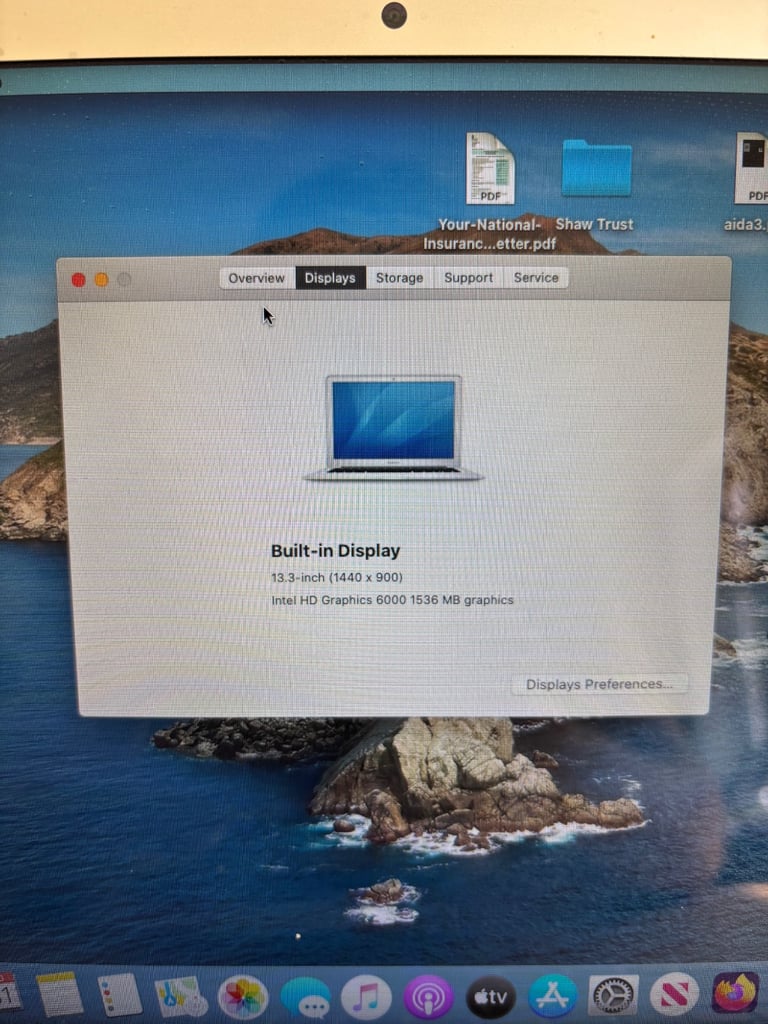
Task: Launch Reminders from the Dock
Action: [120, 995]
